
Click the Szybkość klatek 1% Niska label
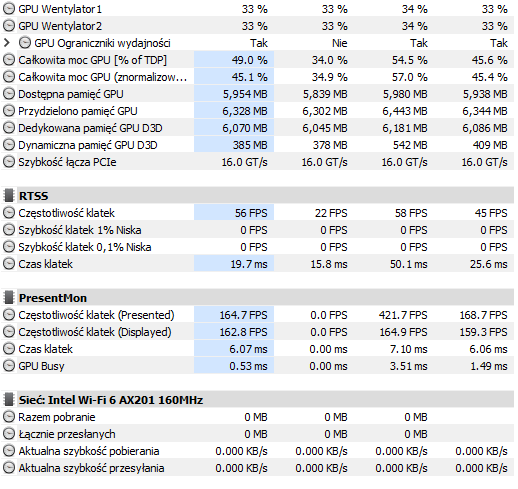(x=80, y=230)
